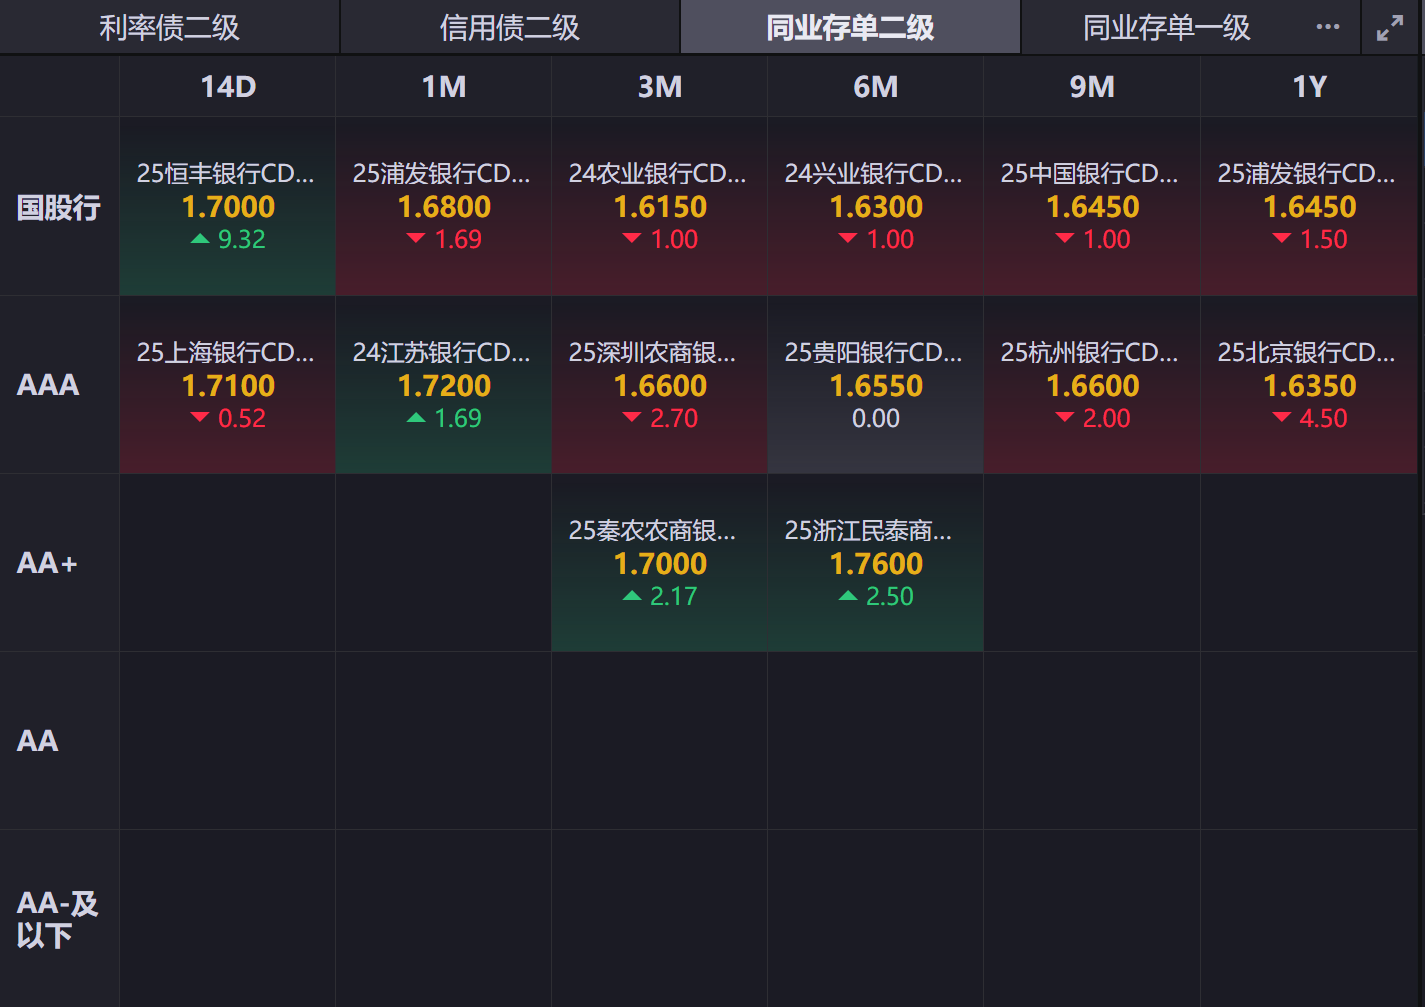Click the 1M column header
The image size is (1425, 1007).
(444, 87)
